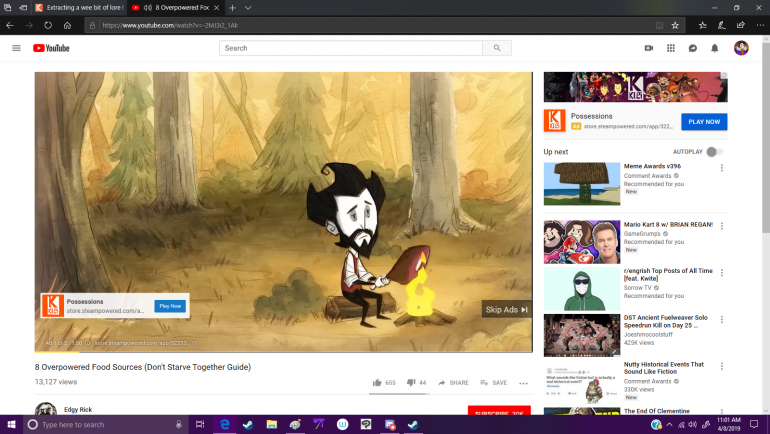
Task: Open the account avatar menu
Action: coord(741,48)
